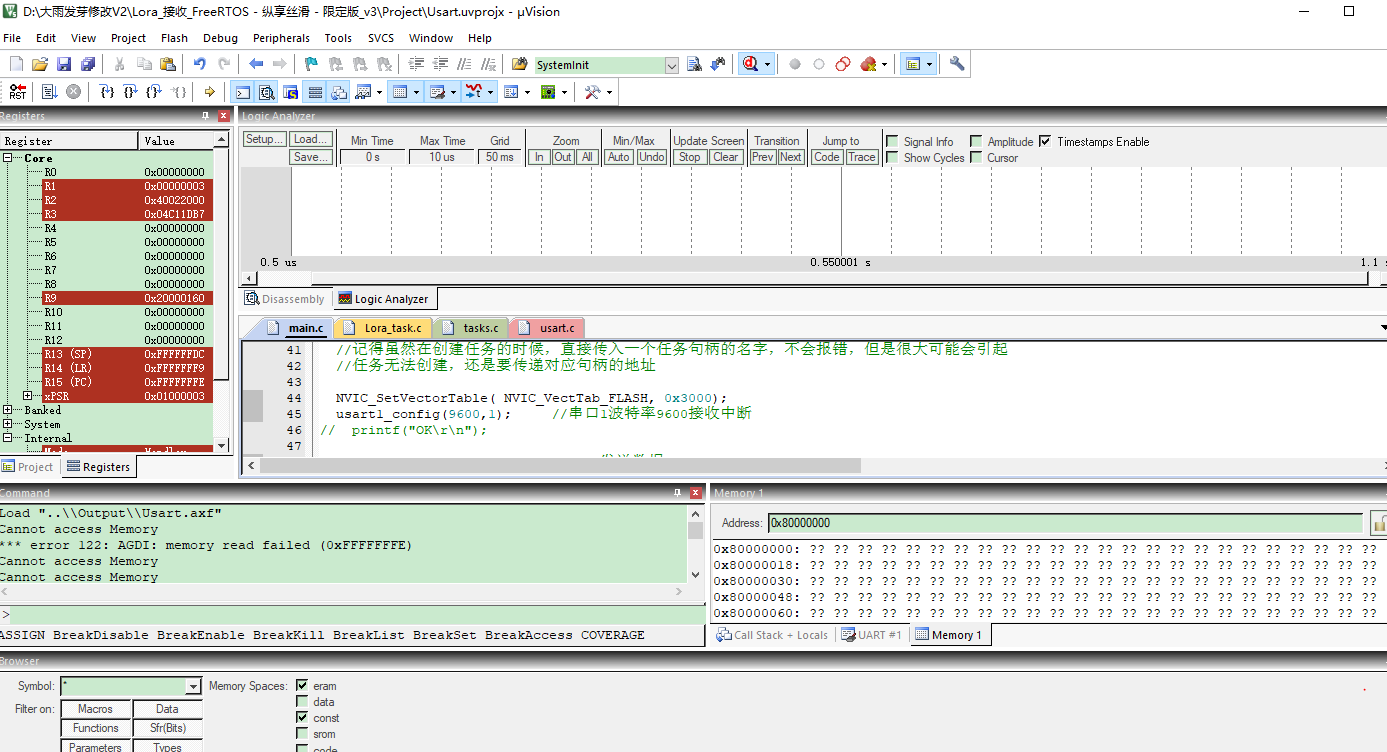Viewport: 1387px width, 752px height.
Task: Click the Run icon in debug toolbar
Action: coord(49,92)
